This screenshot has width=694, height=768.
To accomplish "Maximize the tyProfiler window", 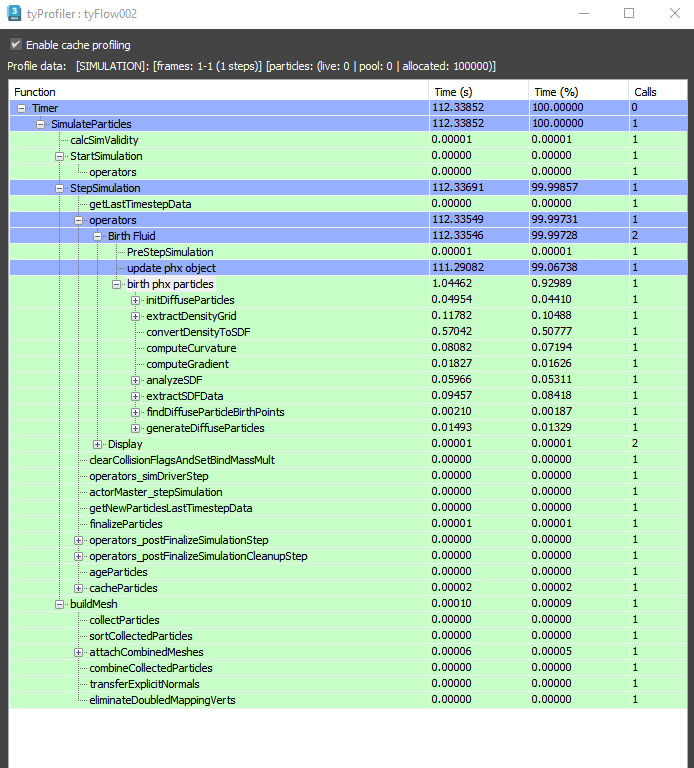I will point(629,13).
